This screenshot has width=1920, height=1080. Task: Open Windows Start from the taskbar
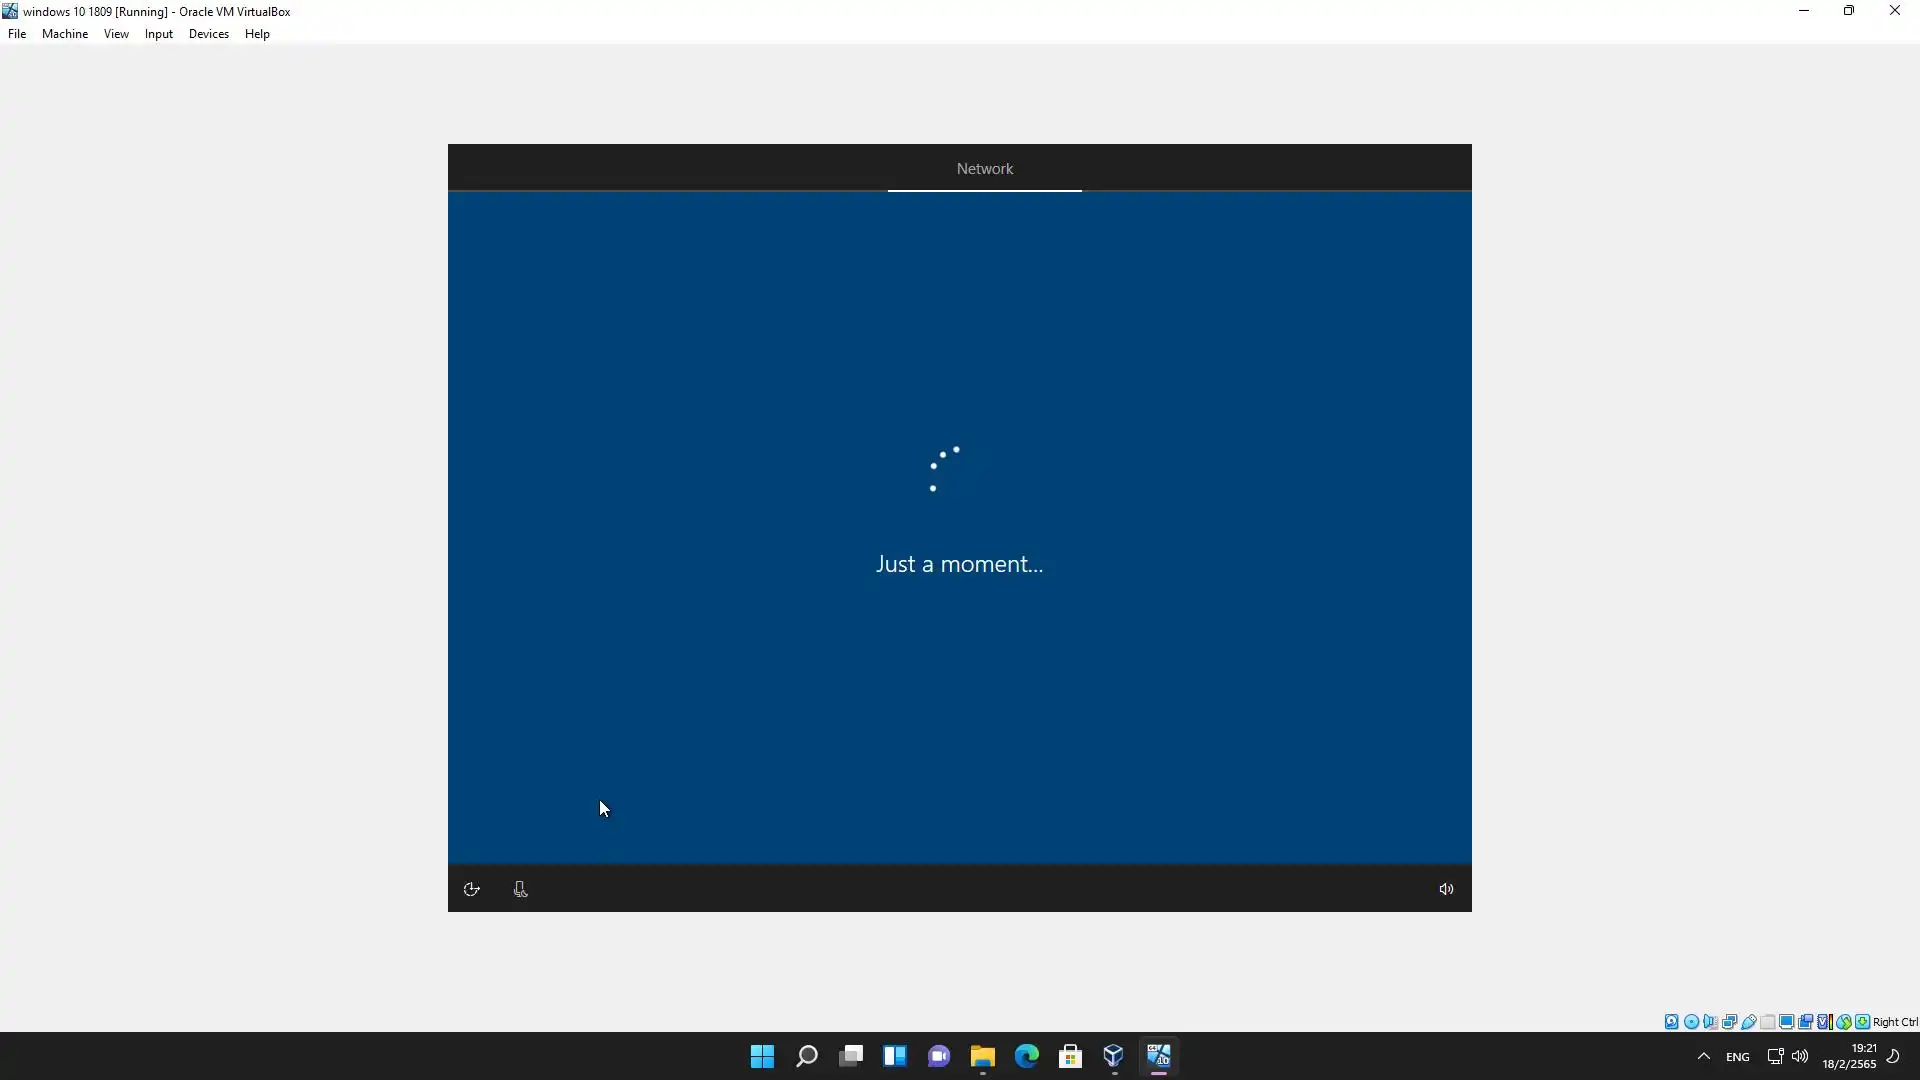[762, 1056]
